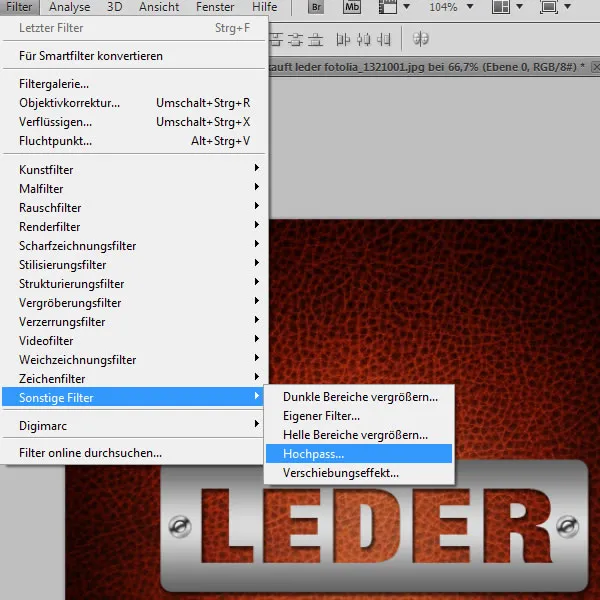The image size is (600, 600).
Task: Click align bottom edges icon
Action: click(313, 39)
